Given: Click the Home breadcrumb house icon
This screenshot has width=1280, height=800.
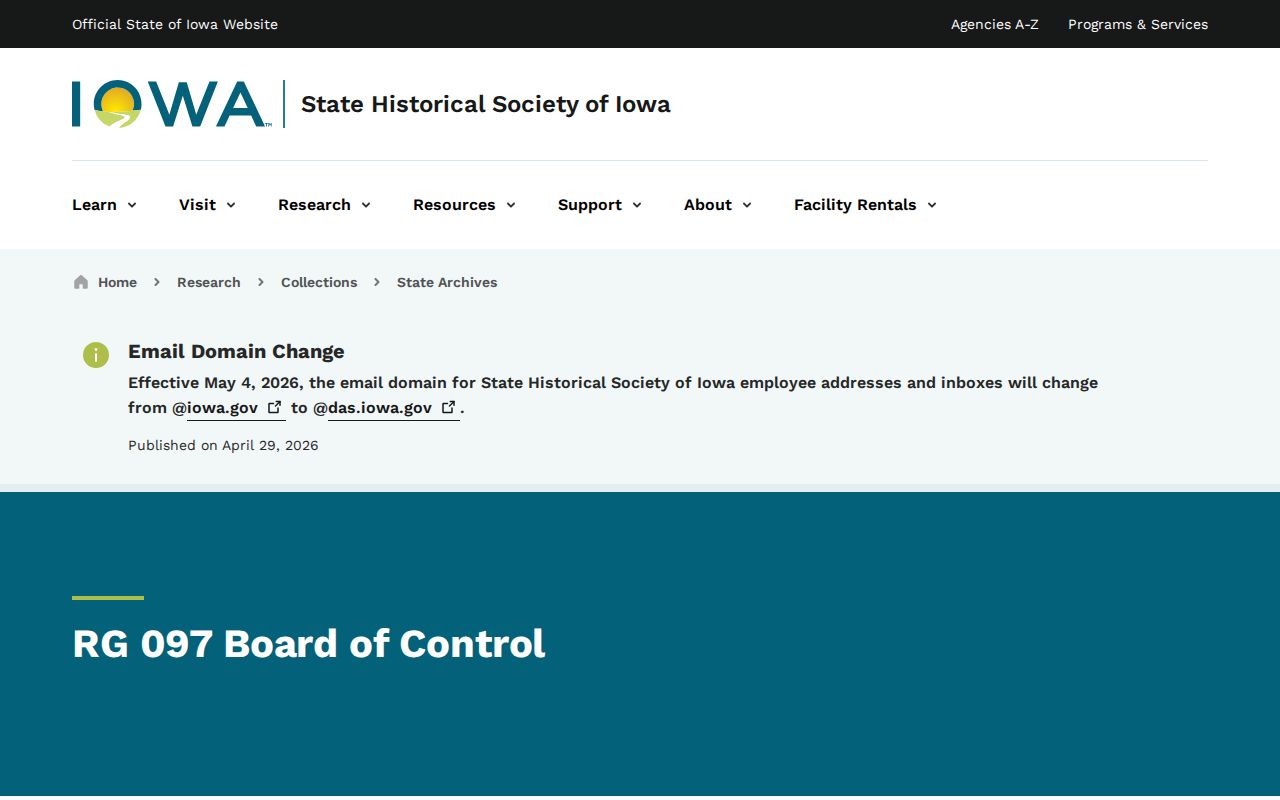Looking at the screenshot, I should pyautogui.click(x=81, y=282).
